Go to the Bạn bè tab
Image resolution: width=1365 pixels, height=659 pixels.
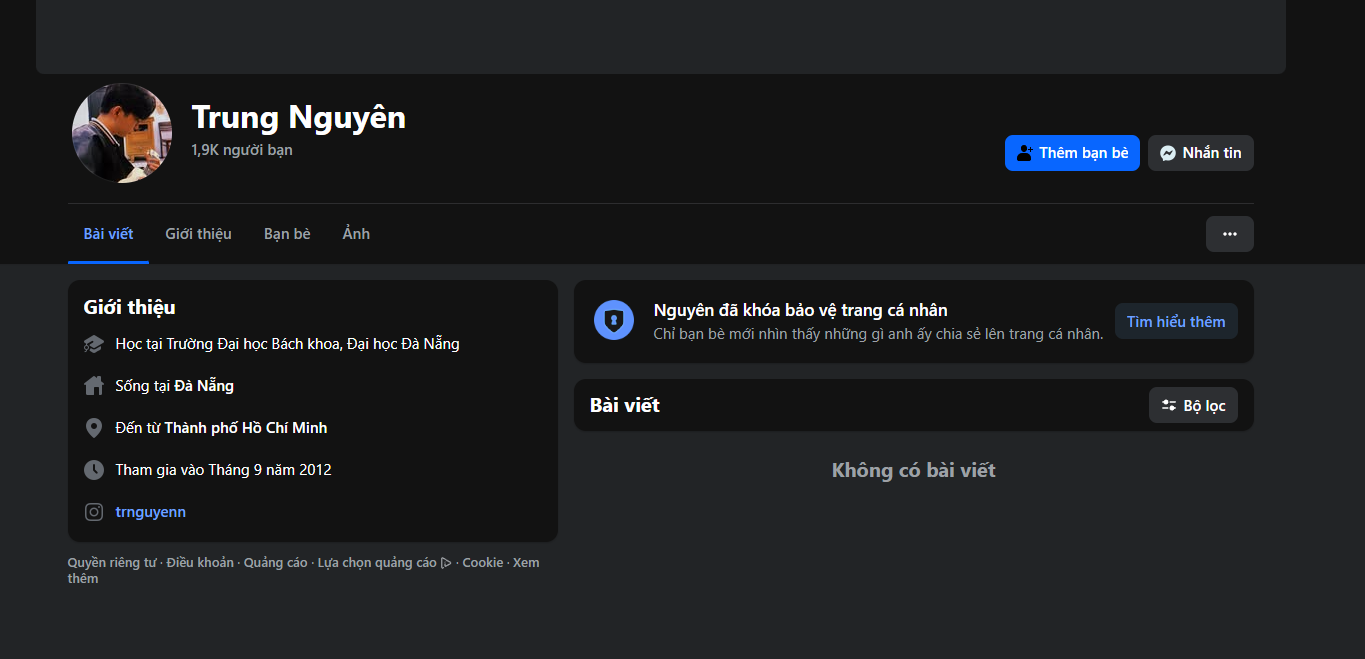point(287,234)
